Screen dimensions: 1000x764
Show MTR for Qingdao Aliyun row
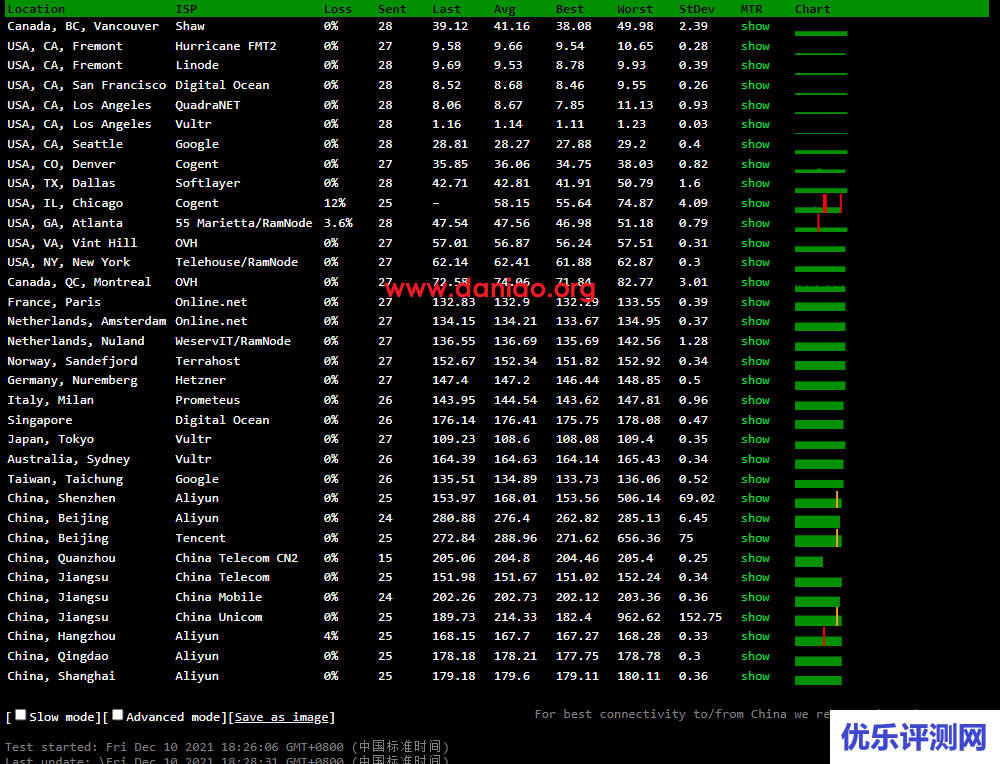755,656
